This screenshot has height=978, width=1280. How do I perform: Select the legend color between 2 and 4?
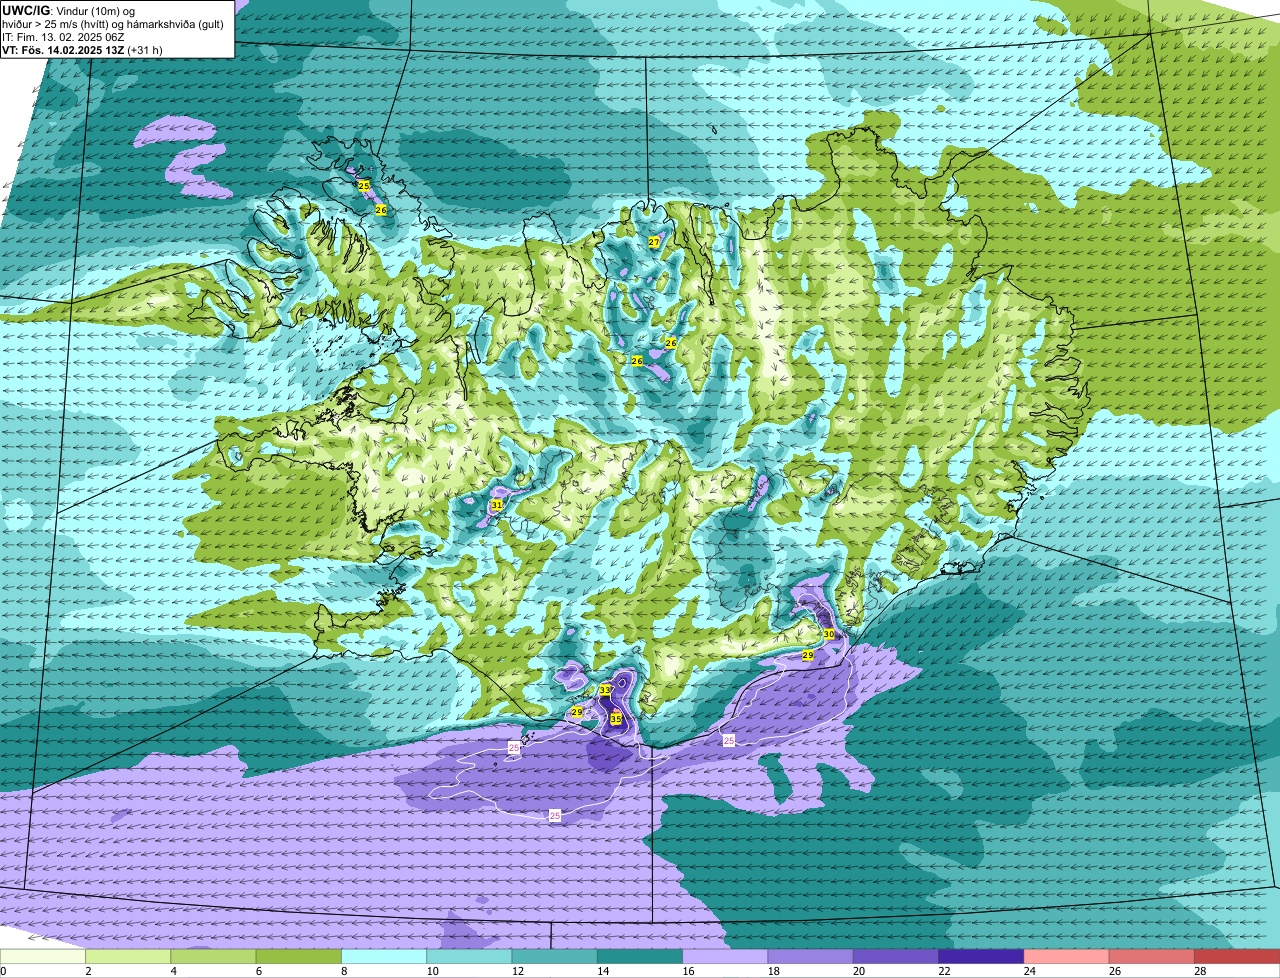(x=129, y=956)
